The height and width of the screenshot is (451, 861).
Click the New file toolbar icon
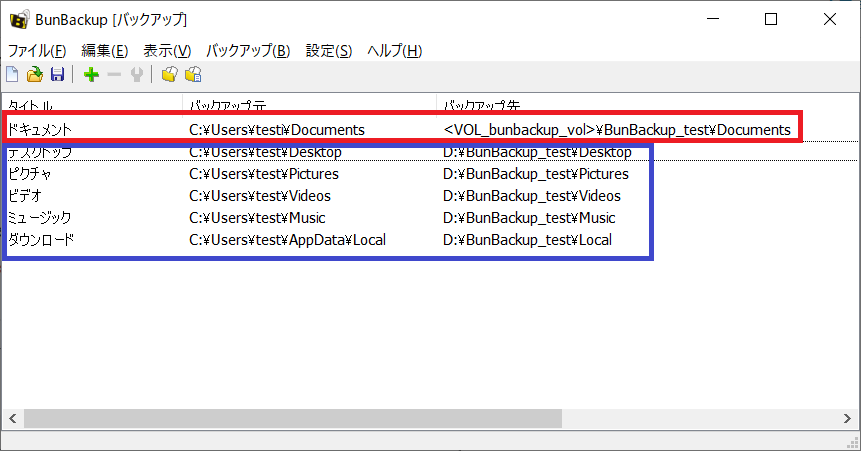point(12,74)
